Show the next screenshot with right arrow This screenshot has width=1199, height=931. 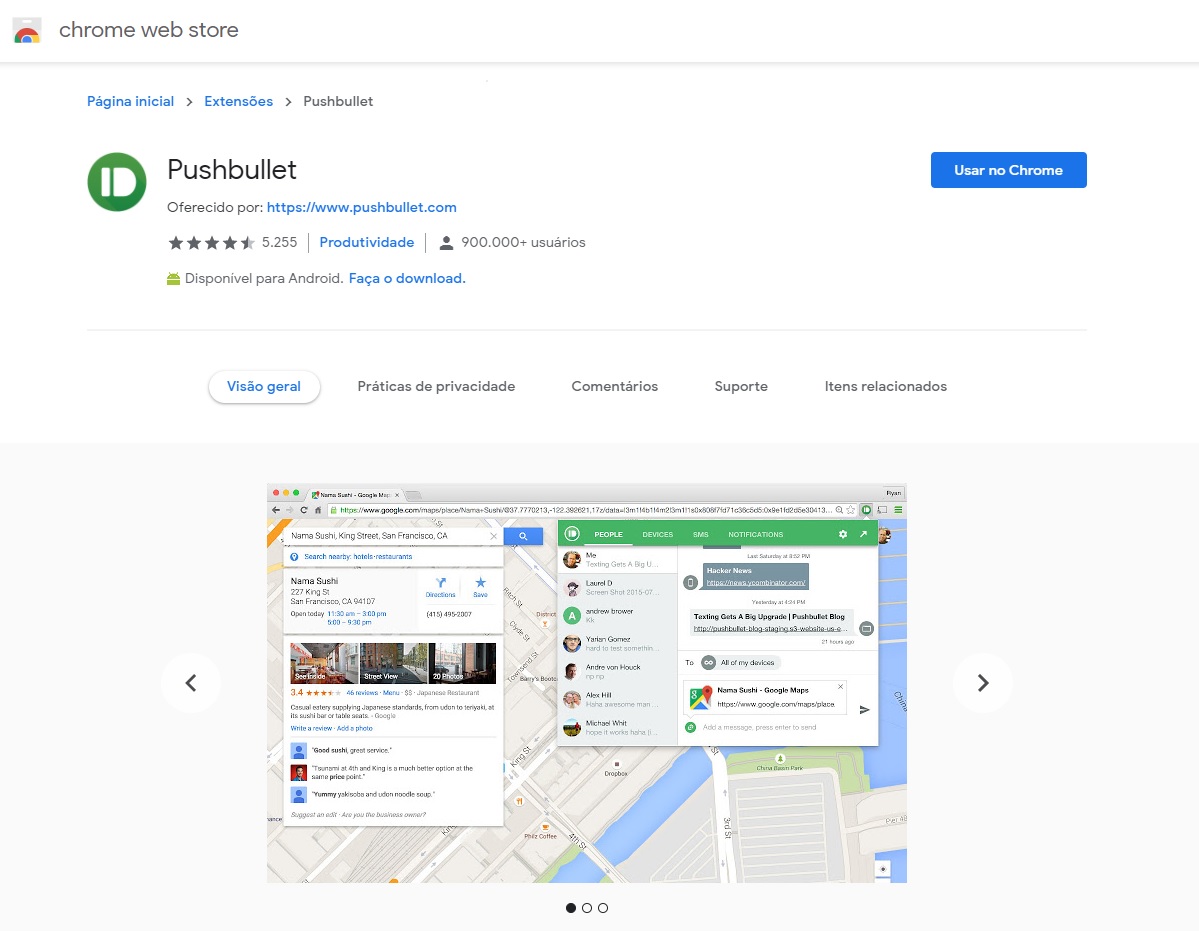[983, 683]
